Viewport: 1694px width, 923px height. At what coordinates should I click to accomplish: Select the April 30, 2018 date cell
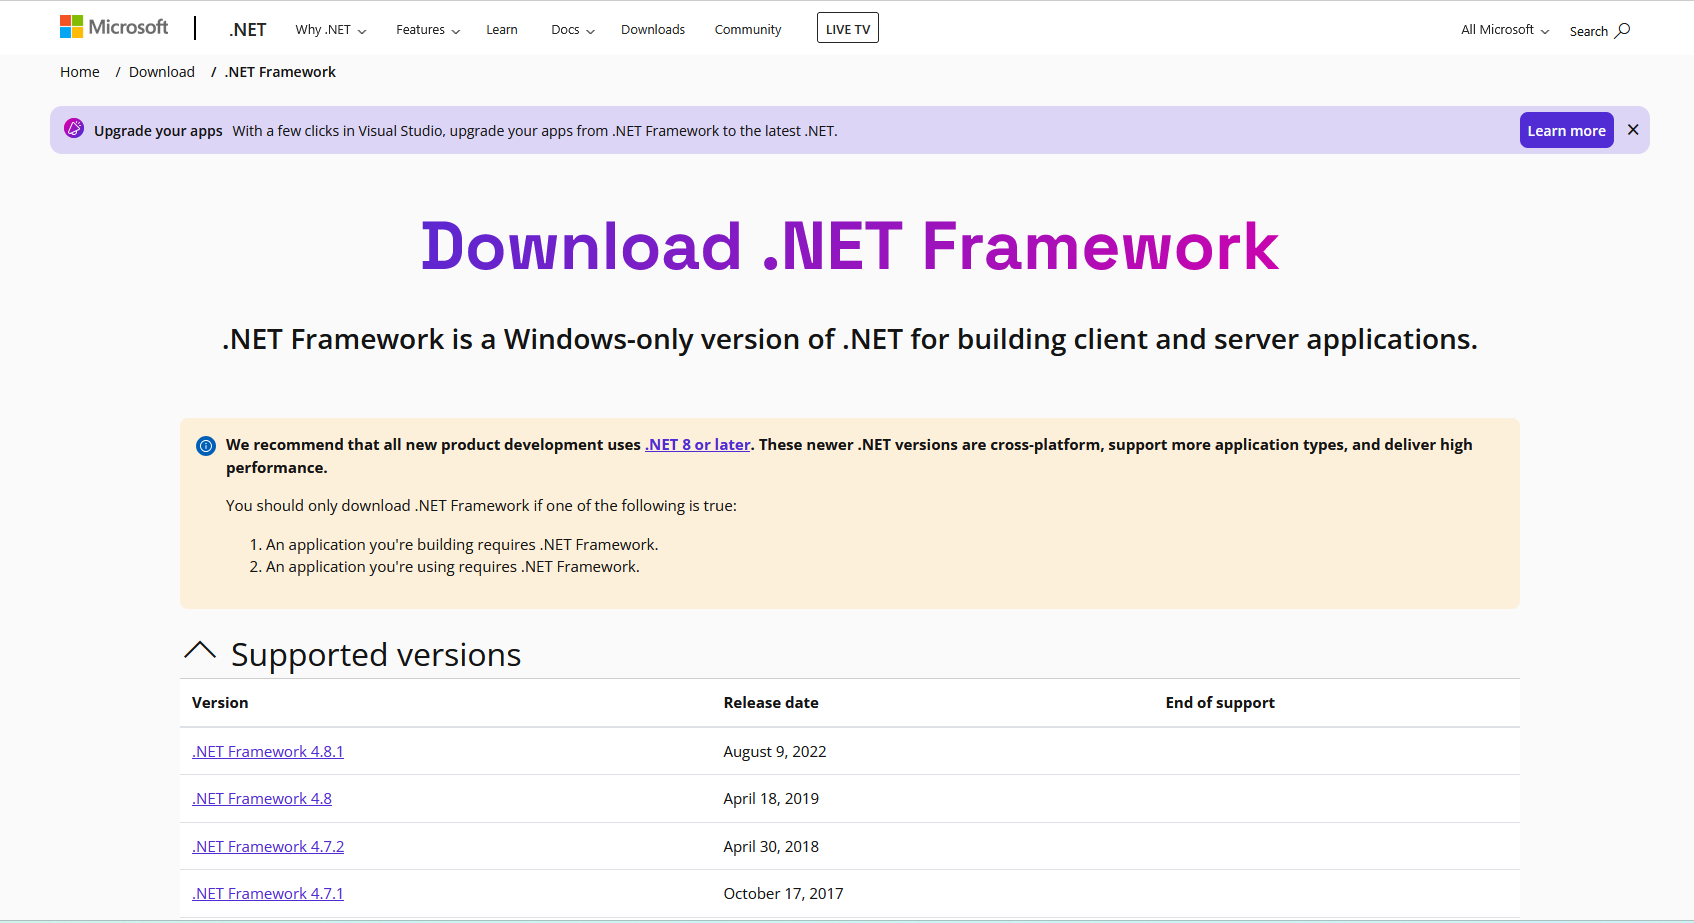771,847
